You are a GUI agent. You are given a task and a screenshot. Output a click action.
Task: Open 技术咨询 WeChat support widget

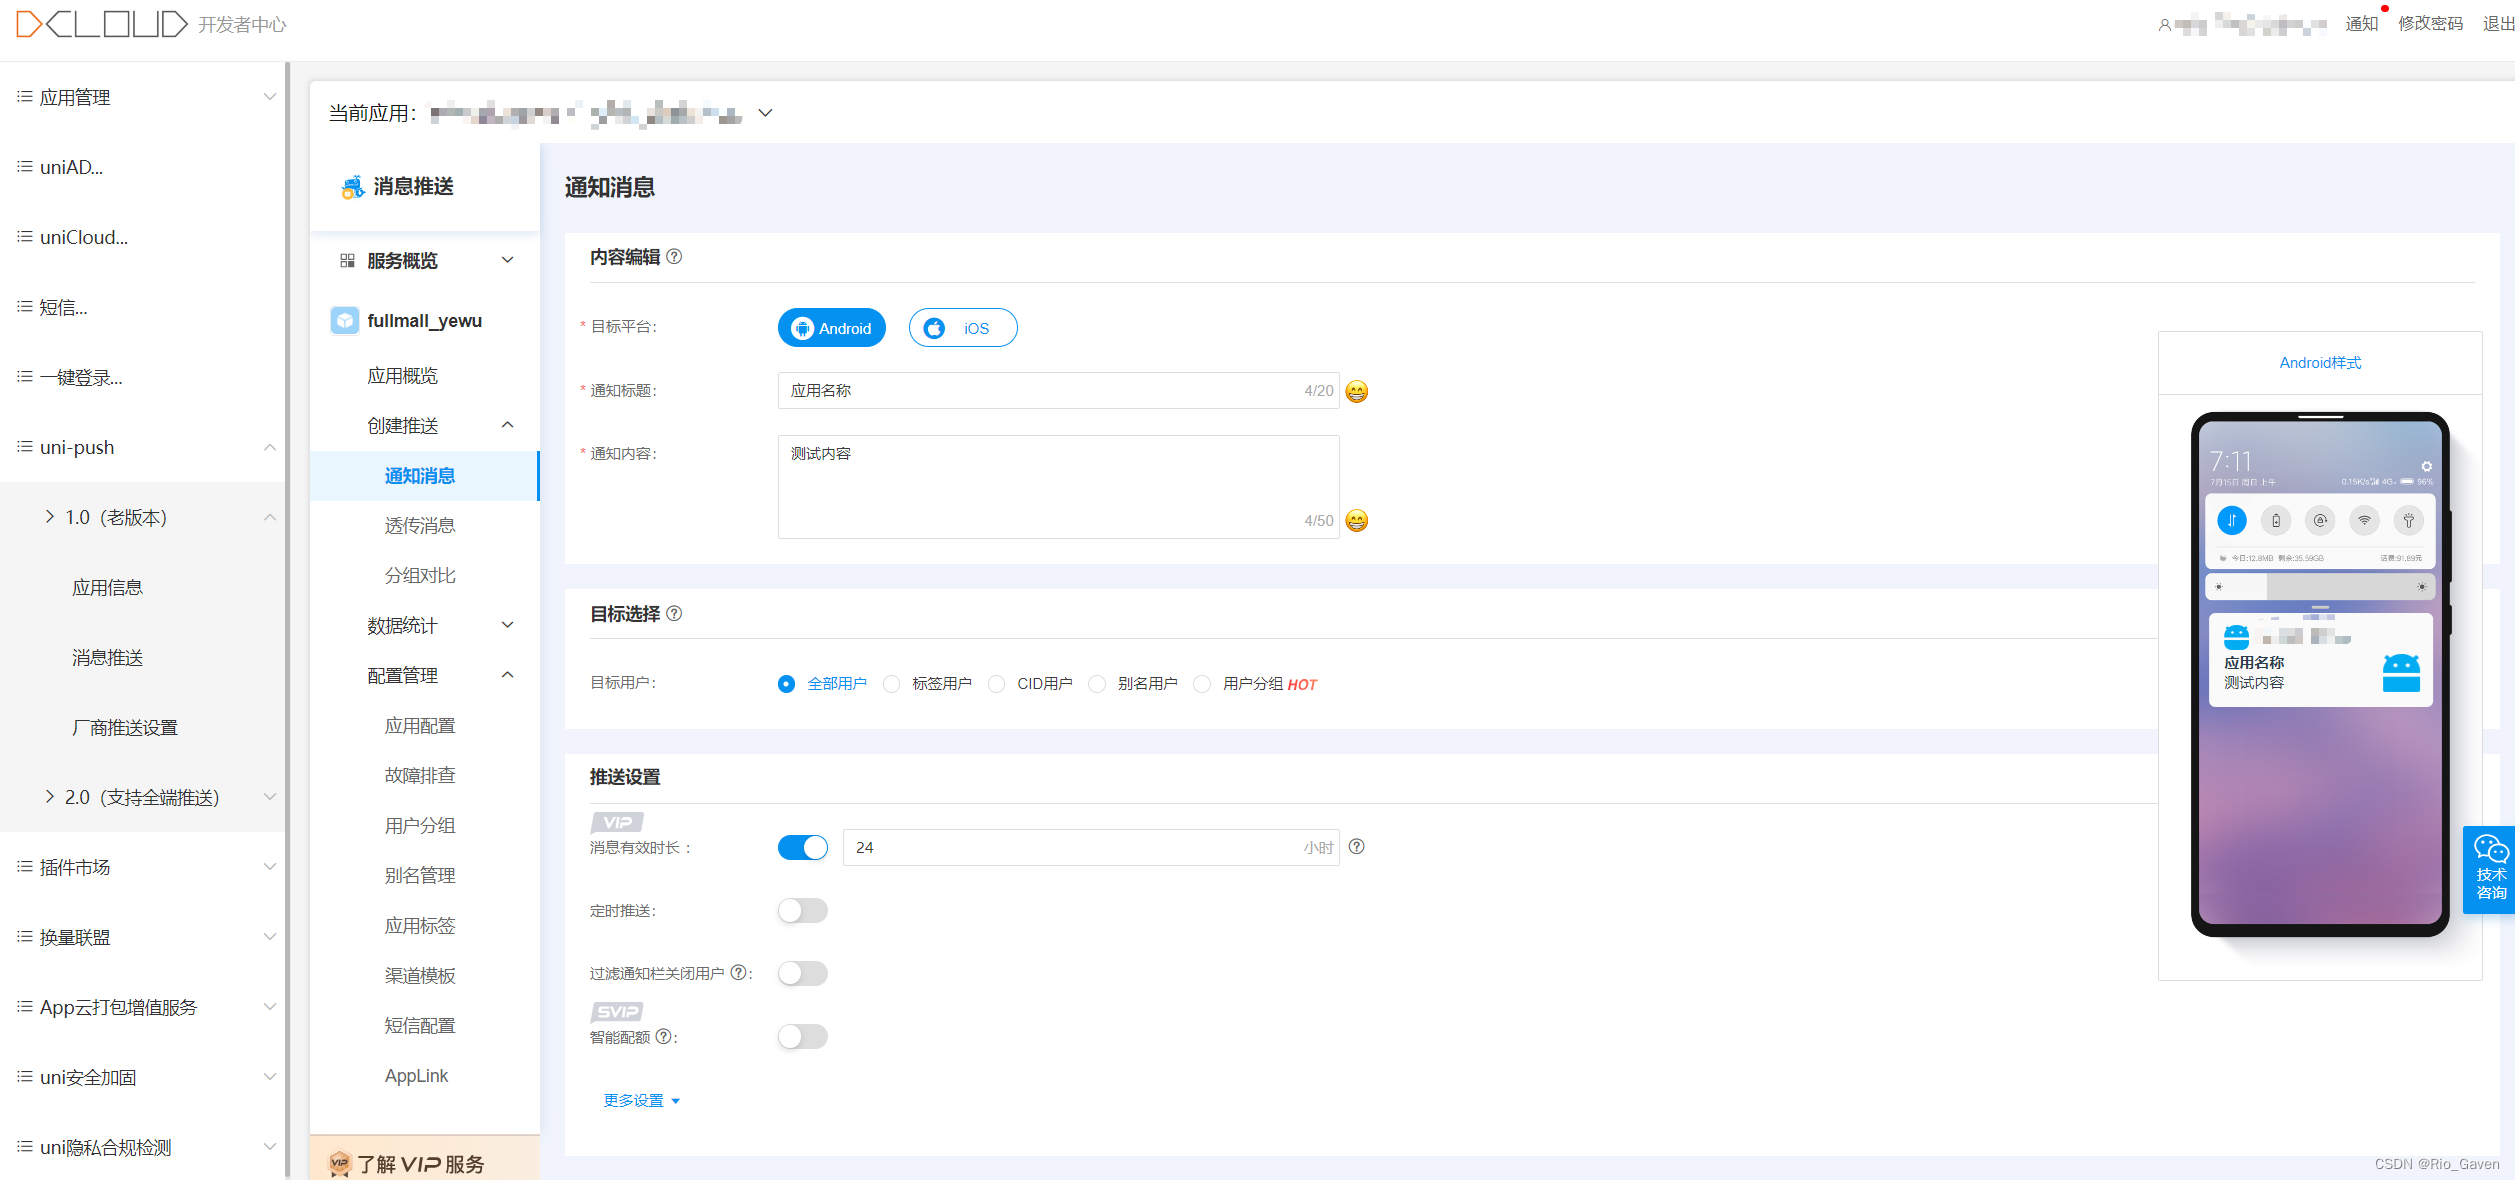point(2489,869)
